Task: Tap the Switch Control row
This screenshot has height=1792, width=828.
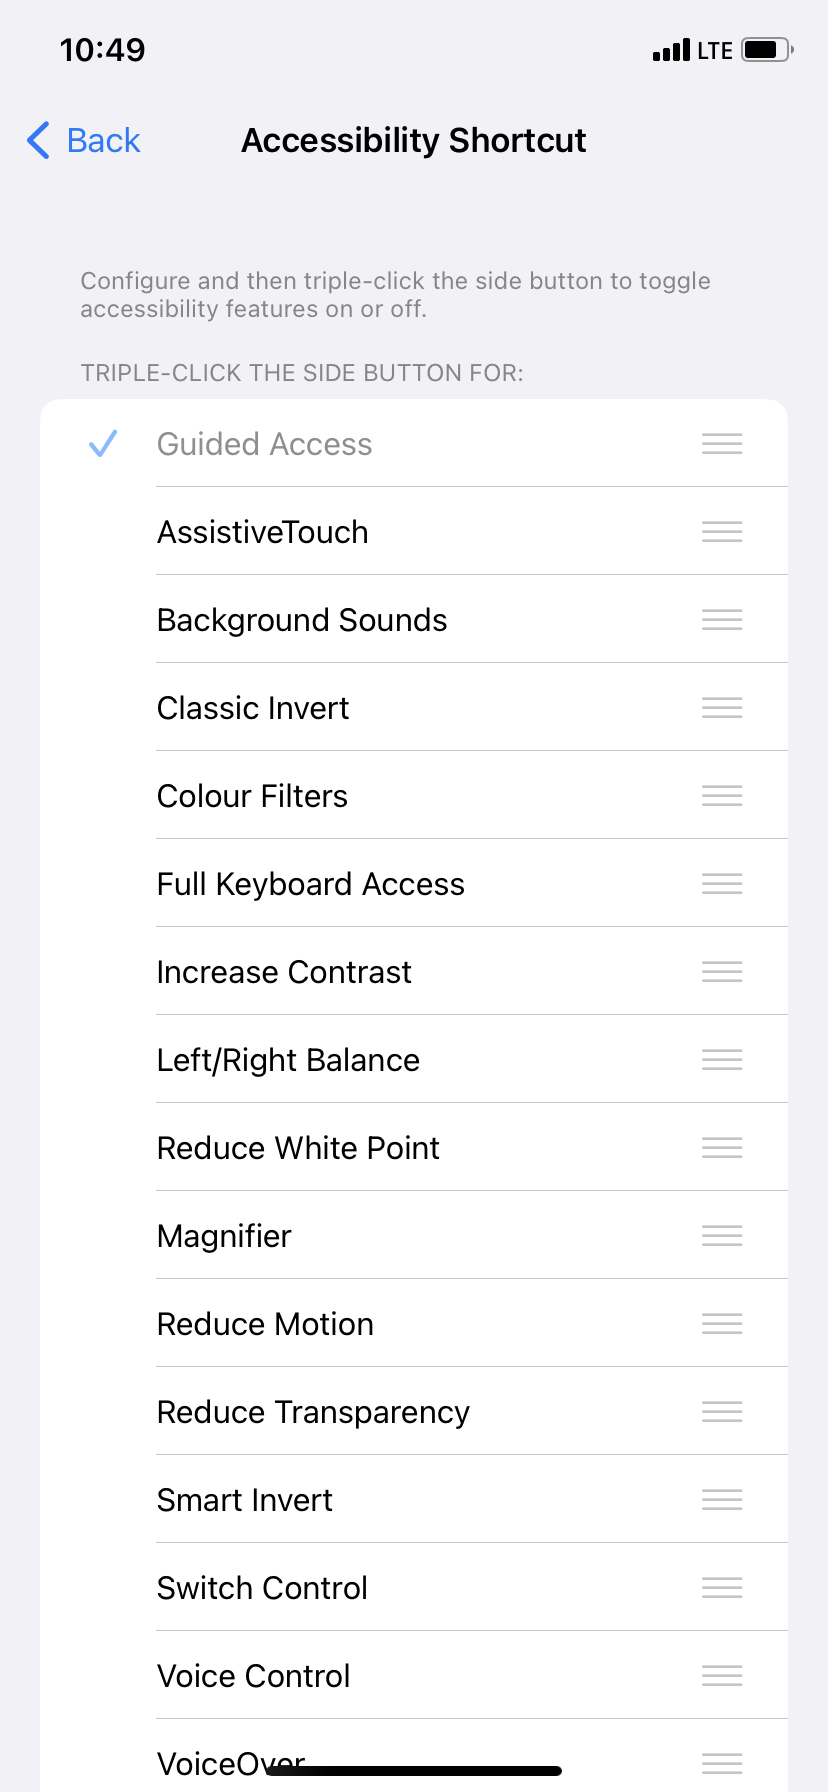Action: click(263, 1588)
